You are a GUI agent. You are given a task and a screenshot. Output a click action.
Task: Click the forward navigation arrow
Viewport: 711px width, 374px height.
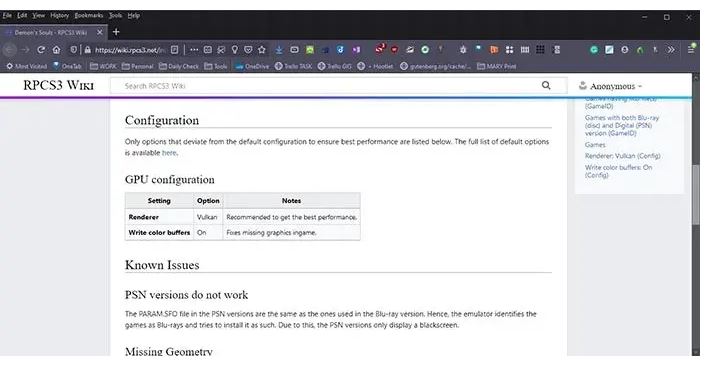25,50
